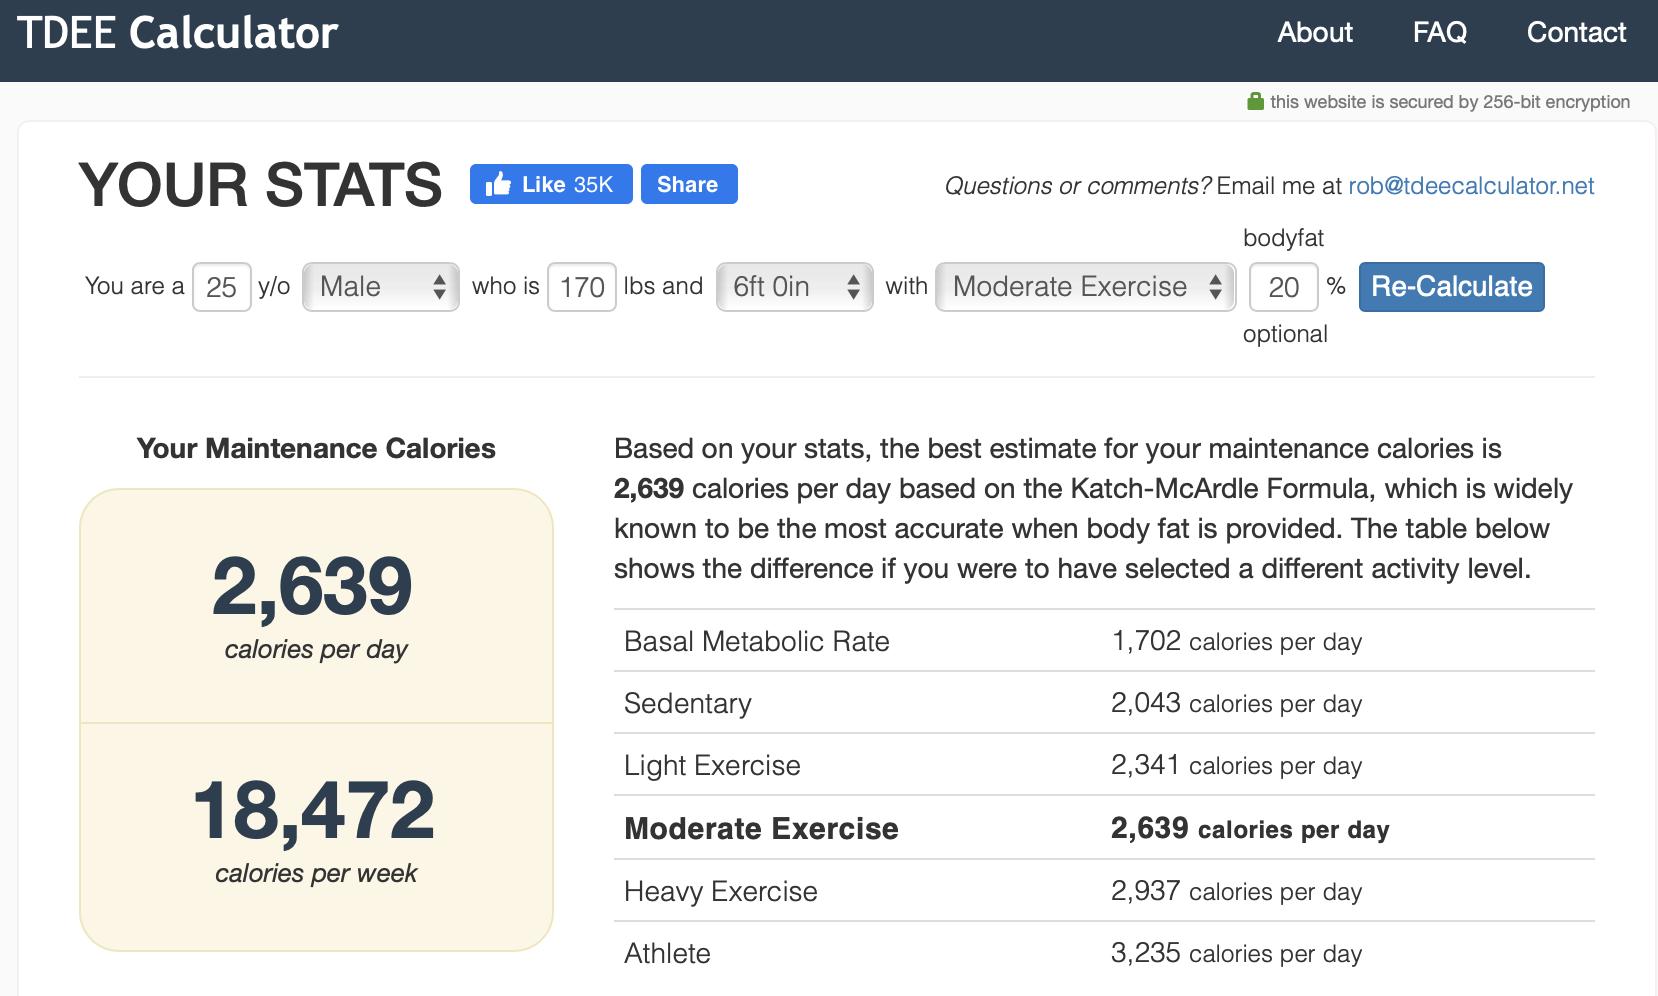Click the bodyfat percentage input field
Screen dimensions: 1658x996
[1283, 287]
